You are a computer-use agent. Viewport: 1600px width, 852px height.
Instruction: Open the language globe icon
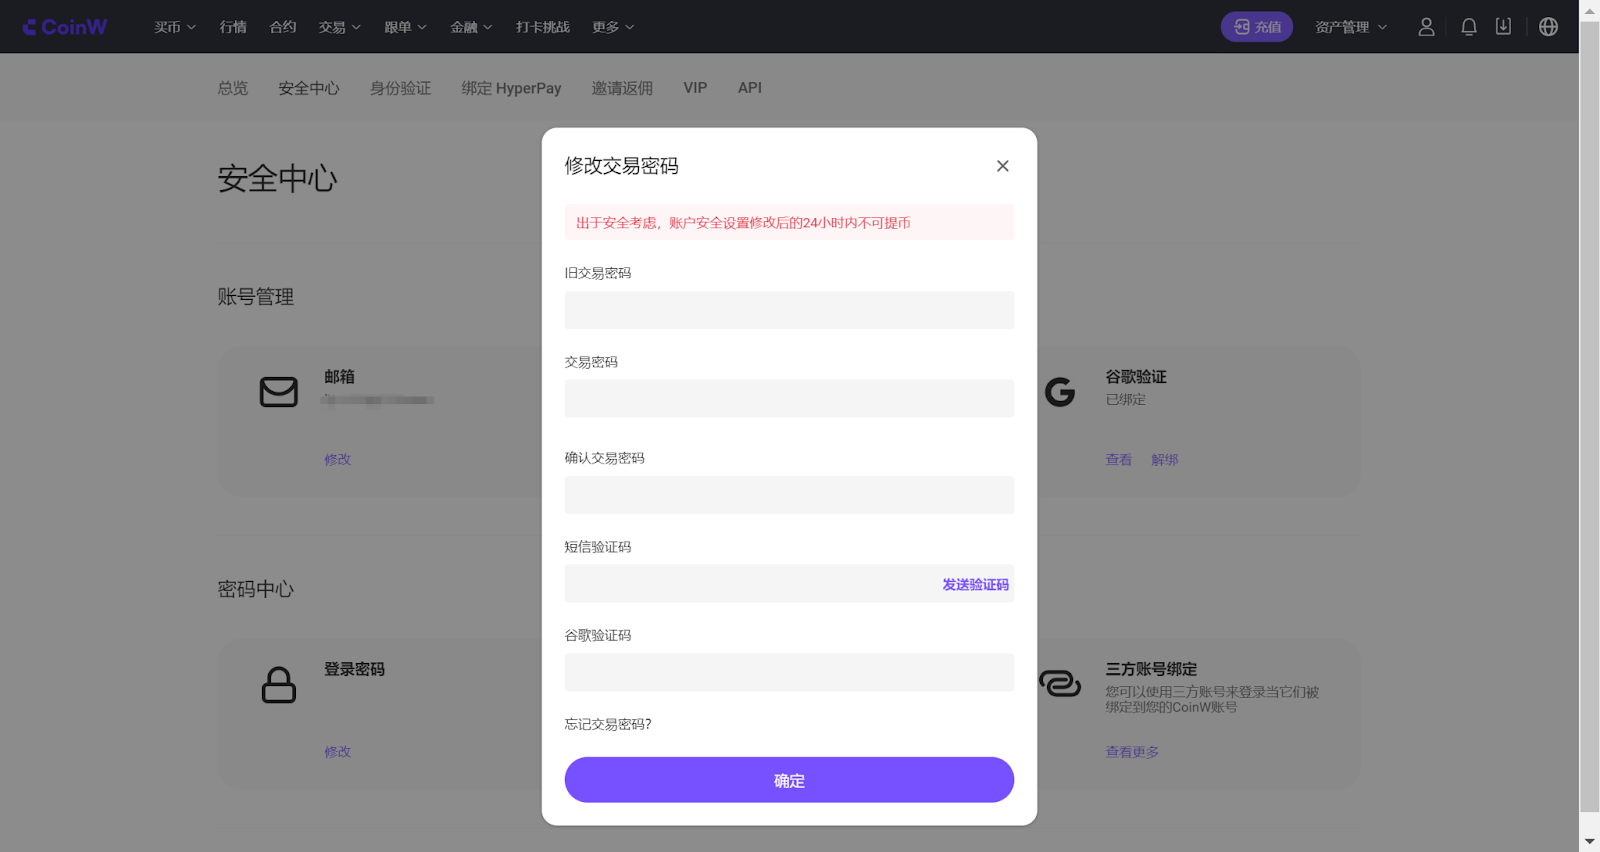click(x=1548, y=27)
